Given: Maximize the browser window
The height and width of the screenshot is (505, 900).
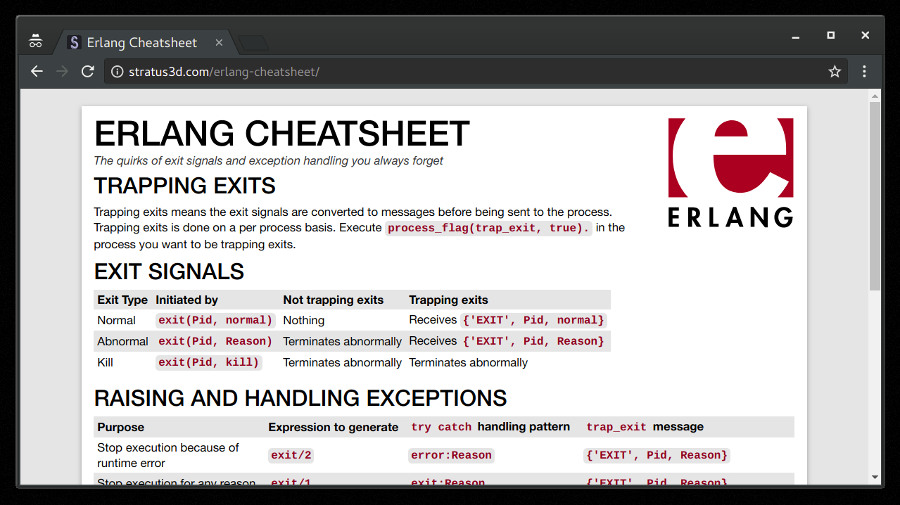Looking at the screenshot, I should 831,36.
